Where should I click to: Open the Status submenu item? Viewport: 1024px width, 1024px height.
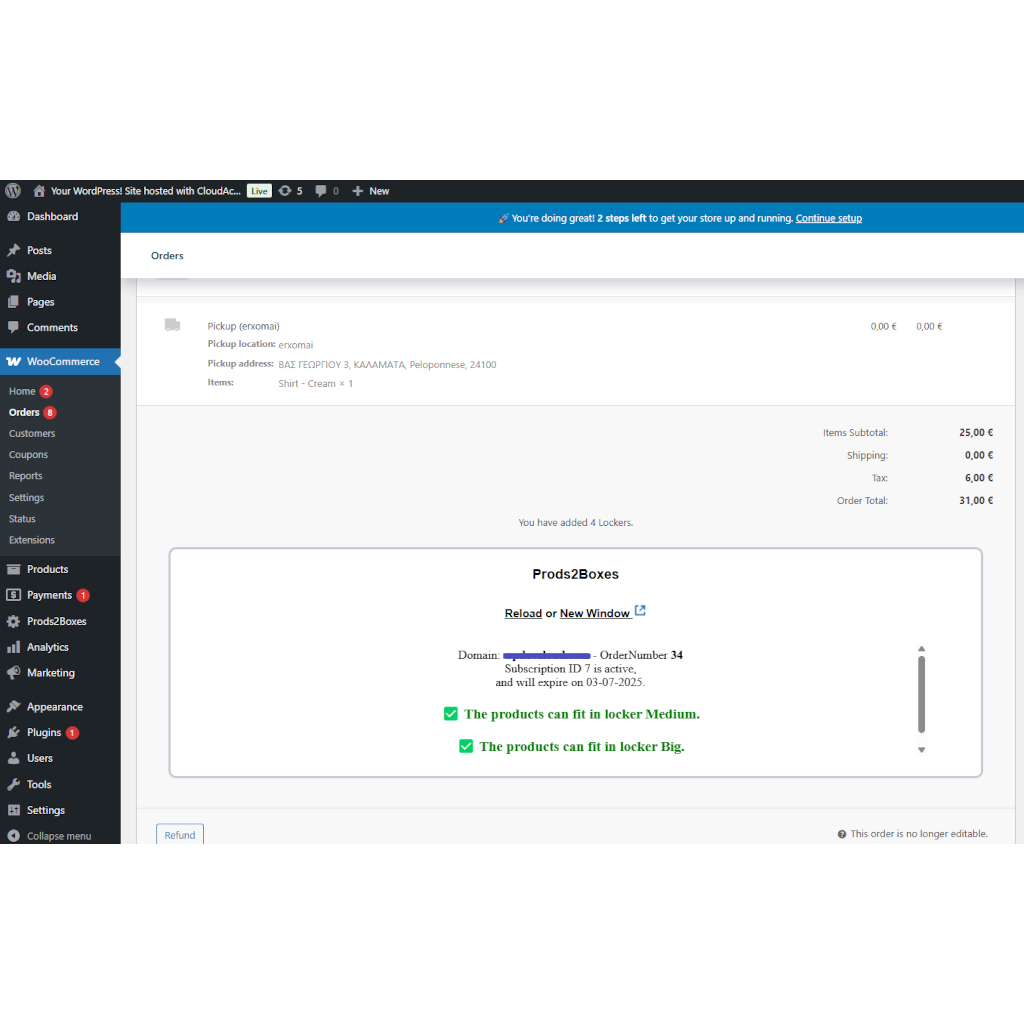click(x=22, y=519)
